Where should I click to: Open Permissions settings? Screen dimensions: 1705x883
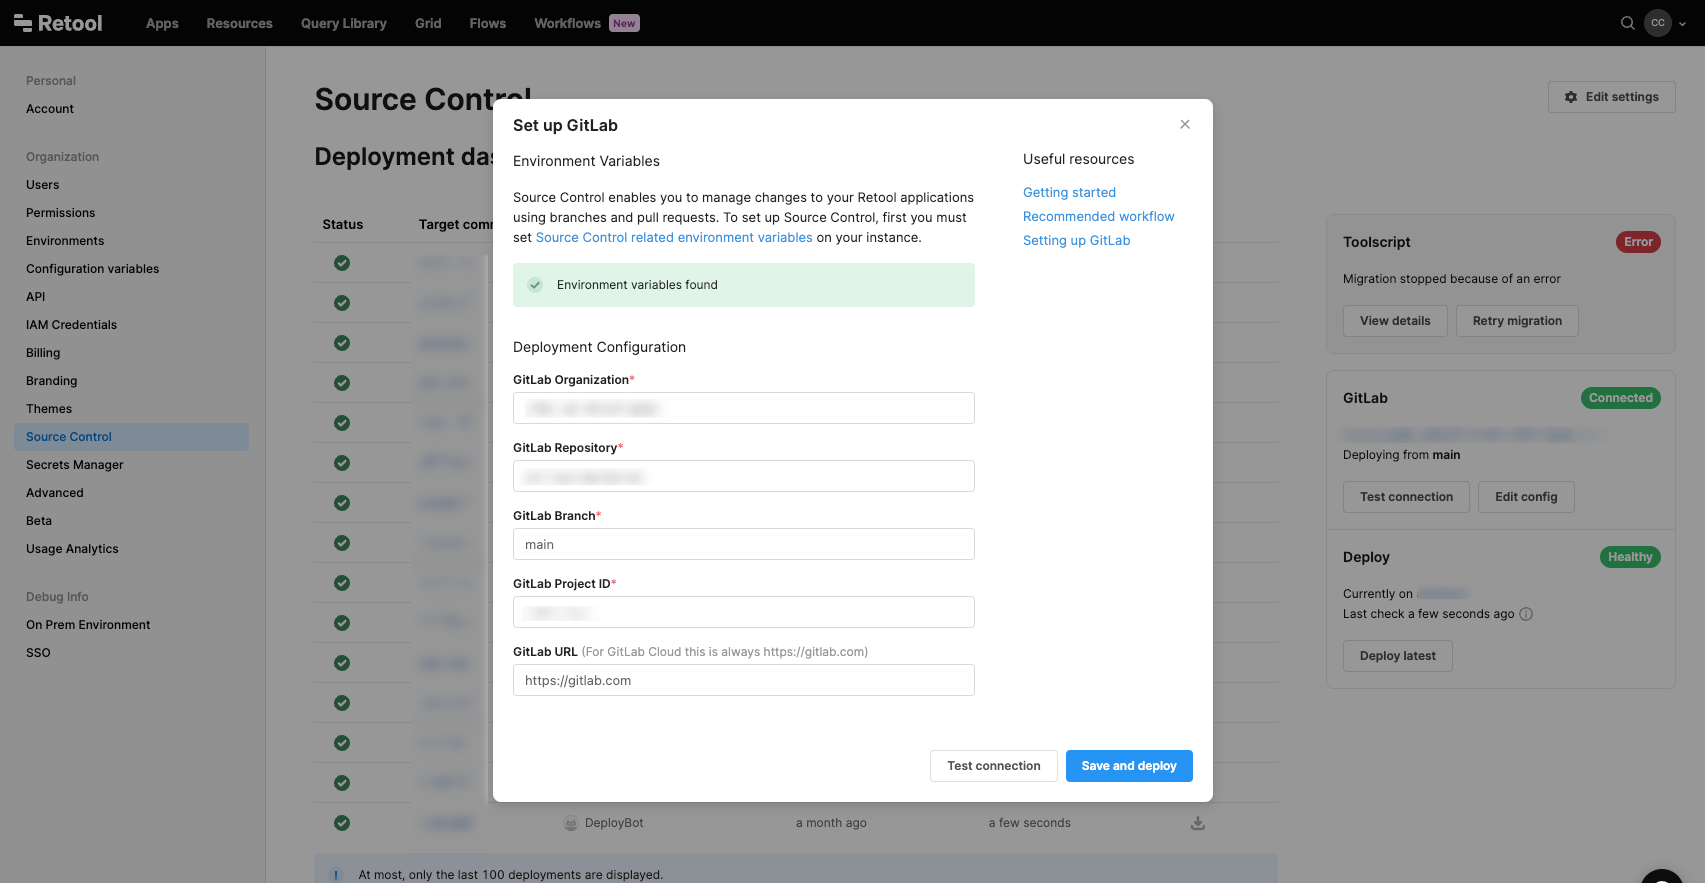(x=61, y=213)
